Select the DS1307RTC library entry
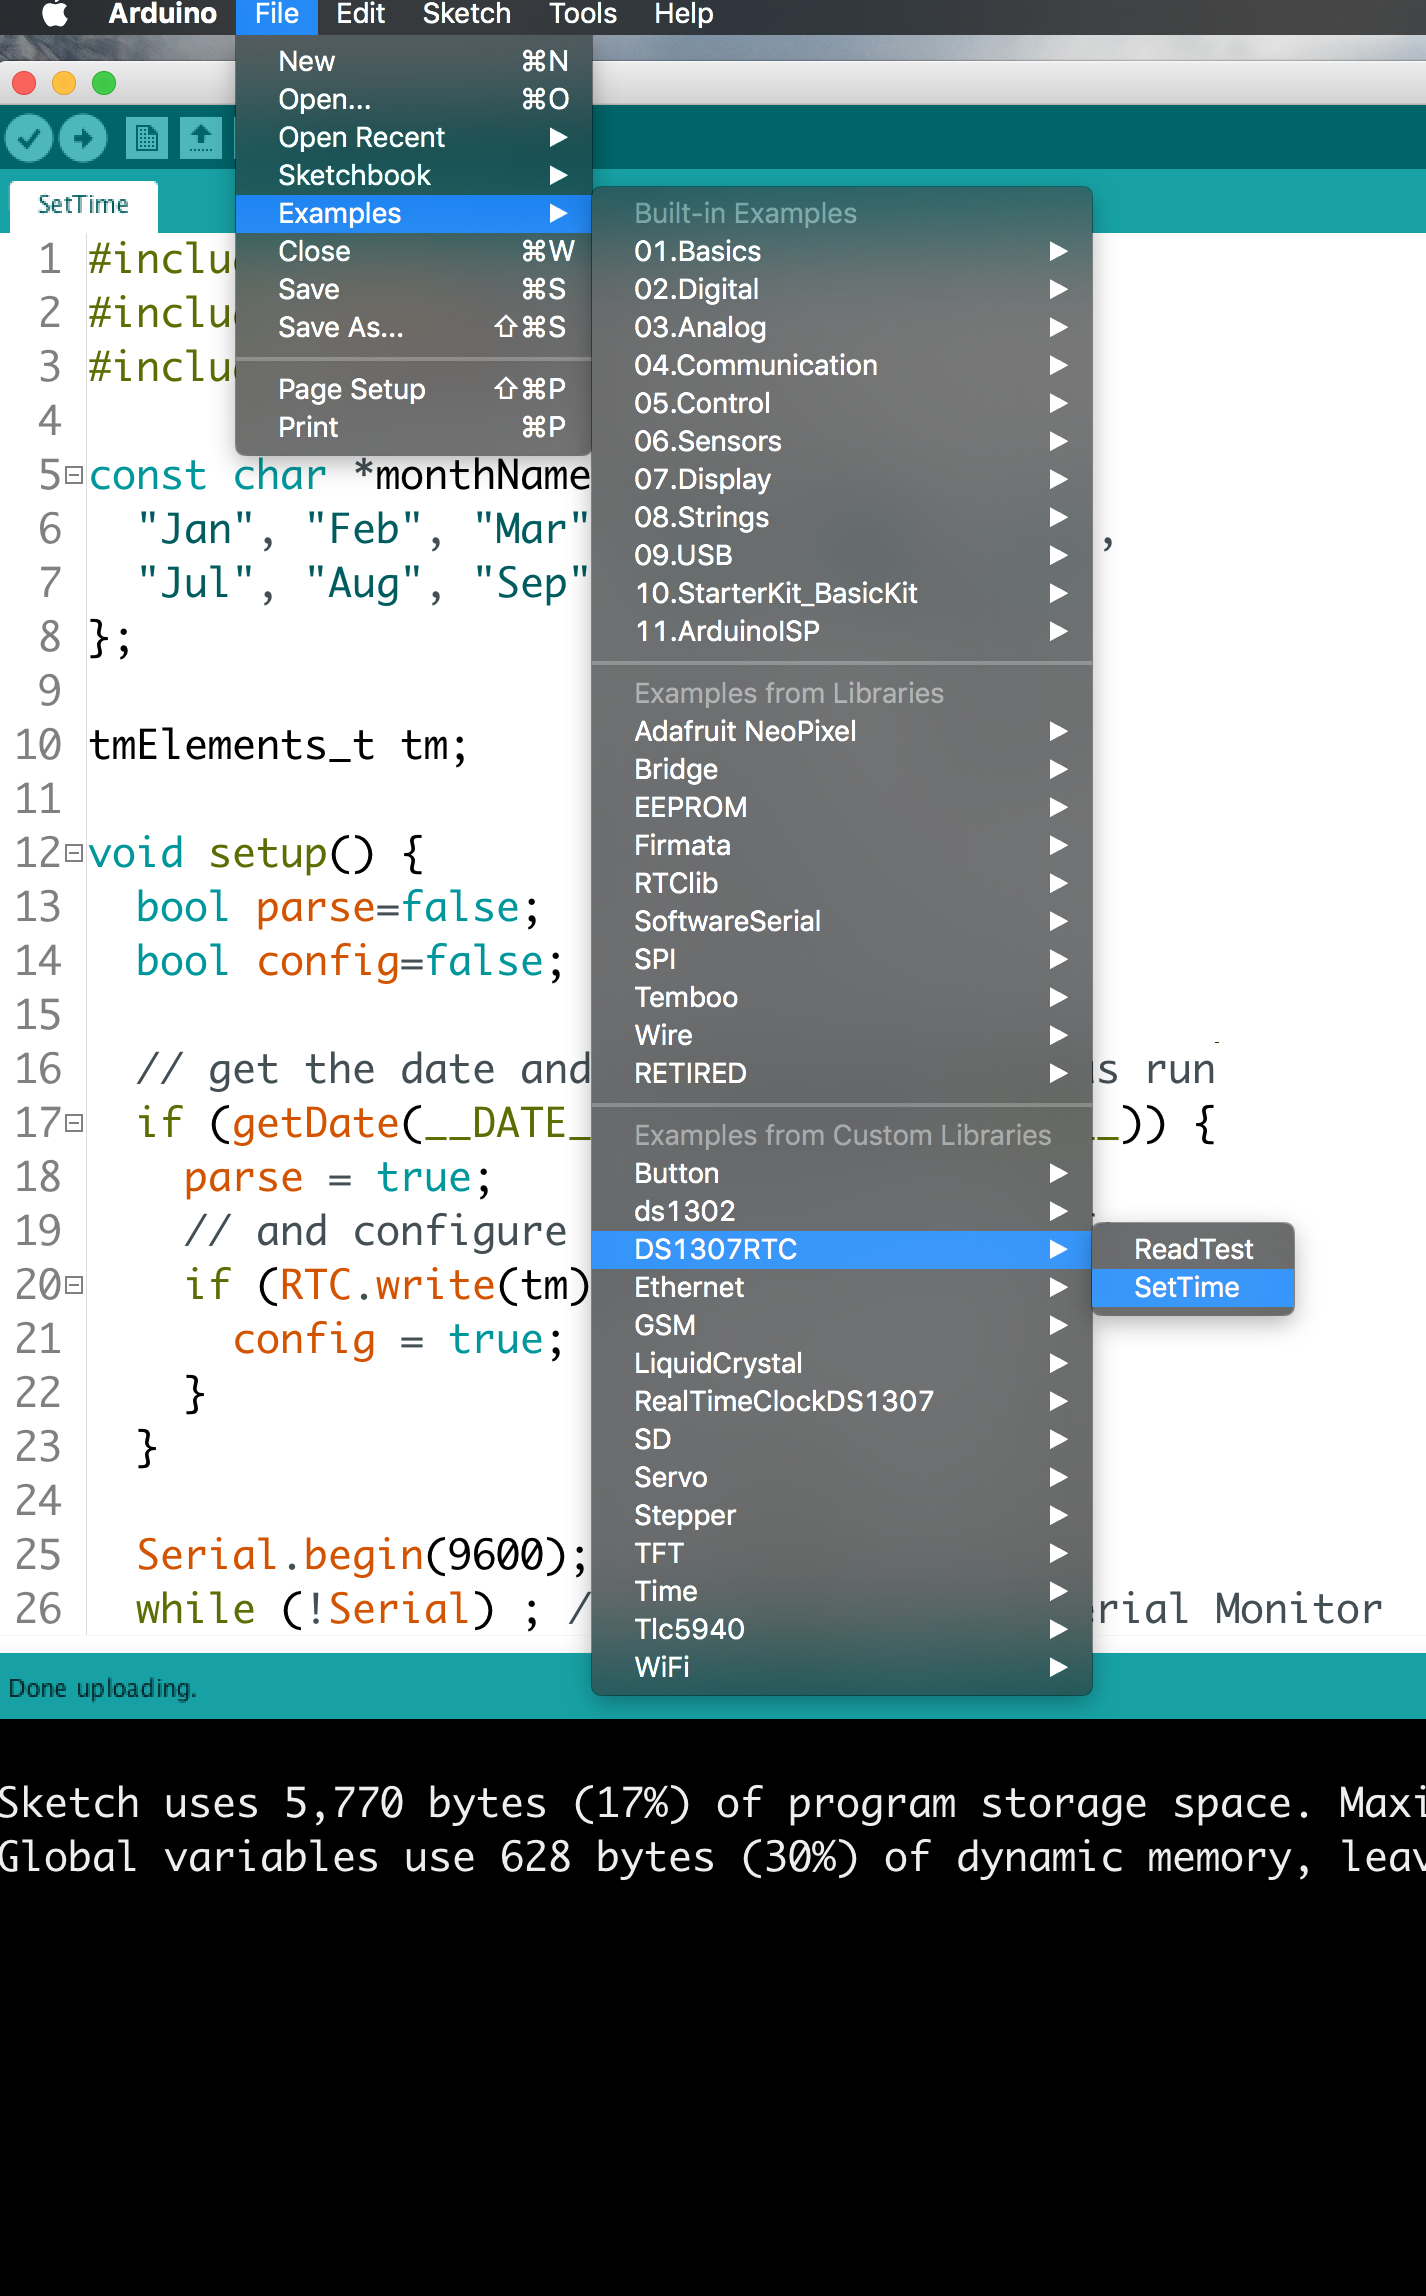Screen dimensions: 1426x2296 (x=842, y=1249)
